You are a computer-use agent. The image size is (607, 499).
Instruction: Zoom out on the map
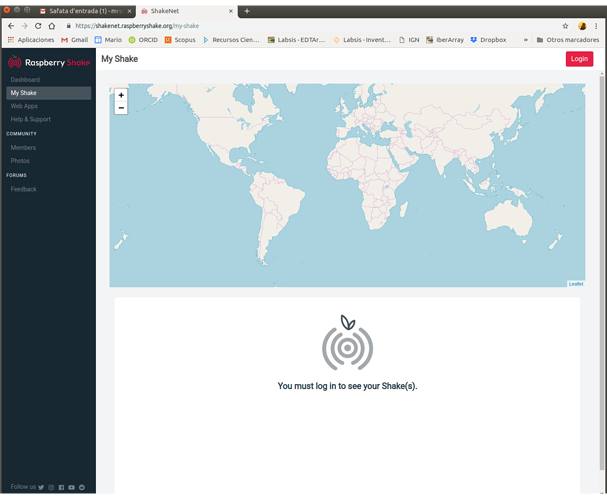(121, 108)
